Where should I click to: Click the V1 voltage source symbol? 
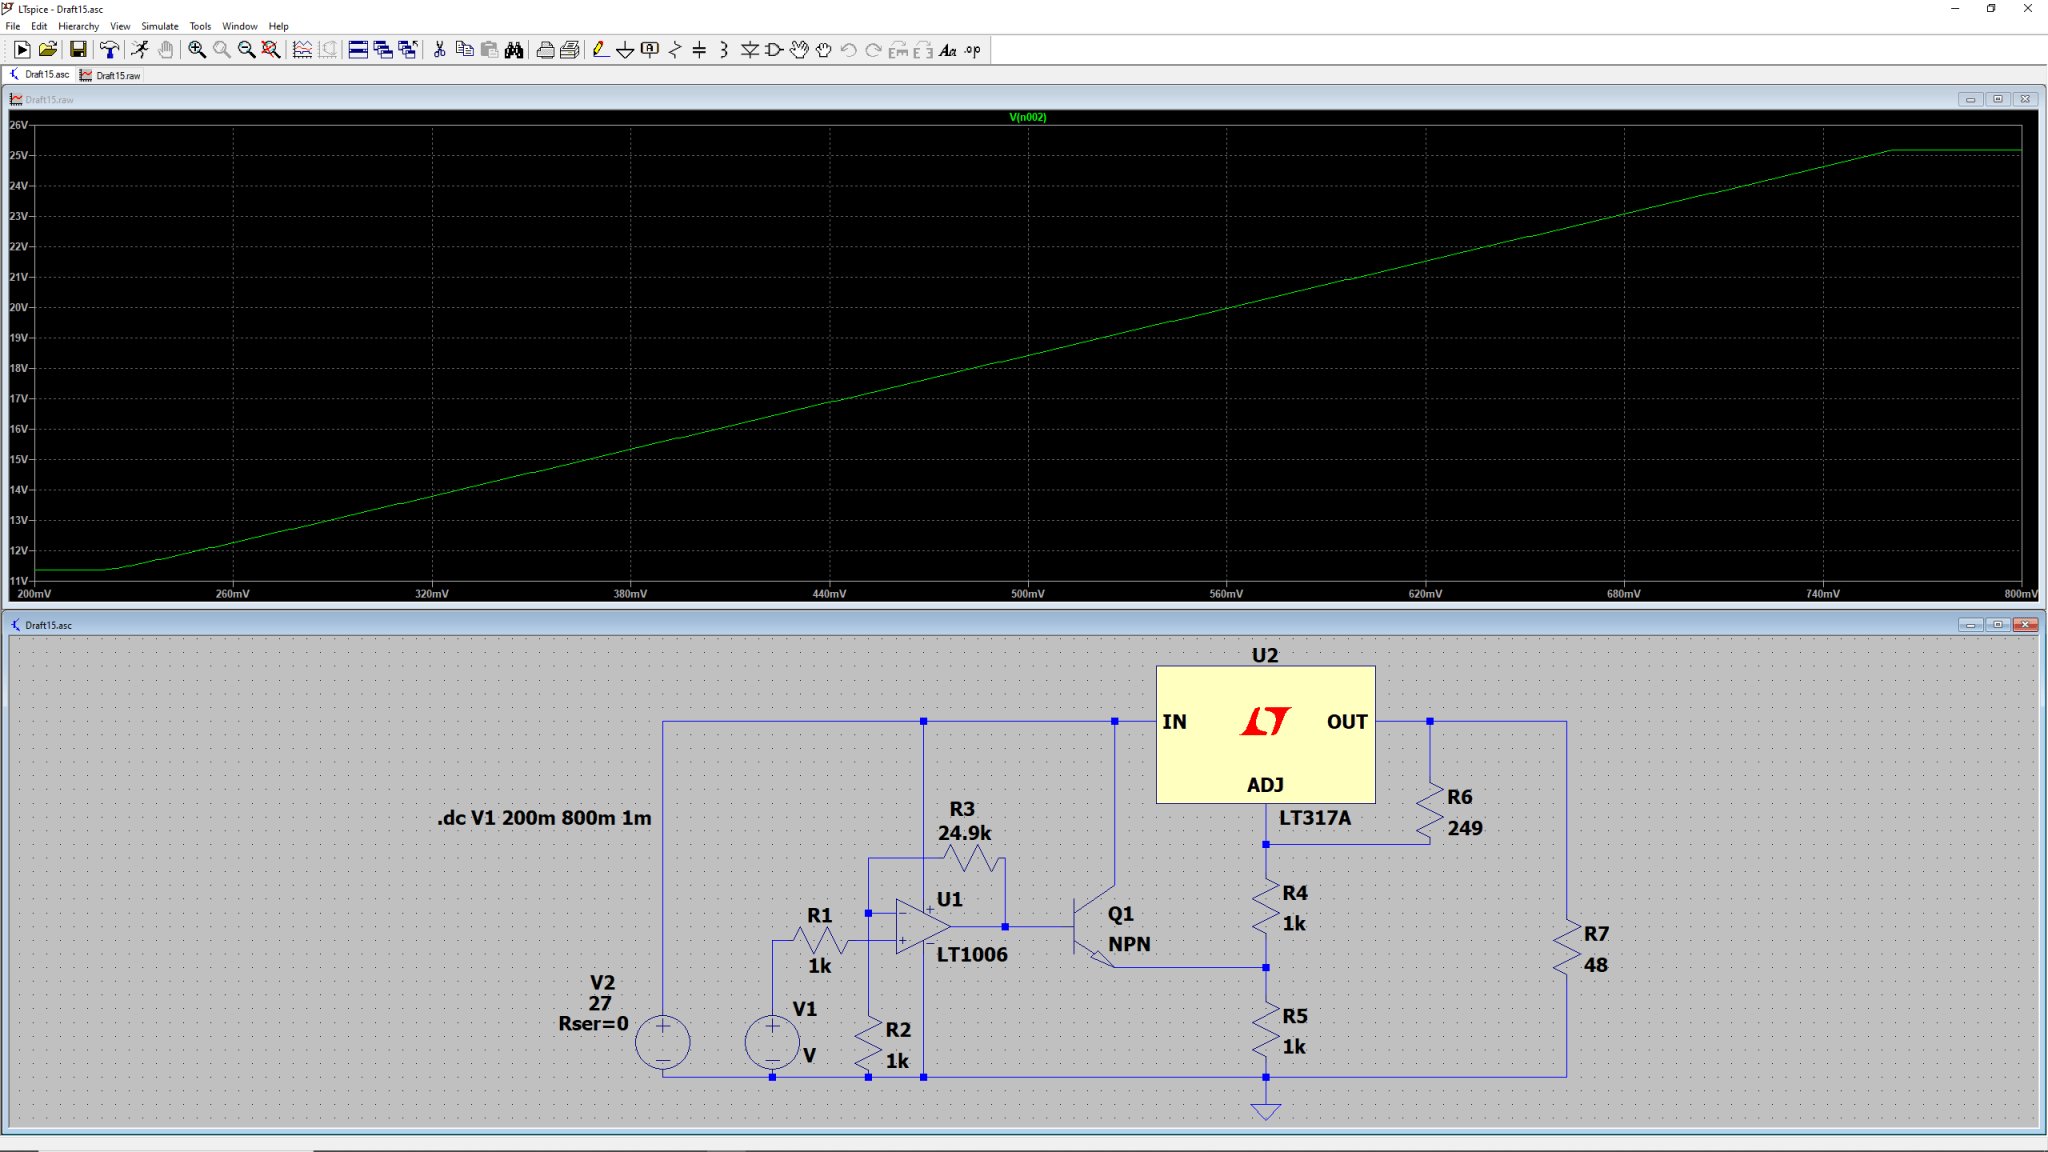click(772, 1042)
